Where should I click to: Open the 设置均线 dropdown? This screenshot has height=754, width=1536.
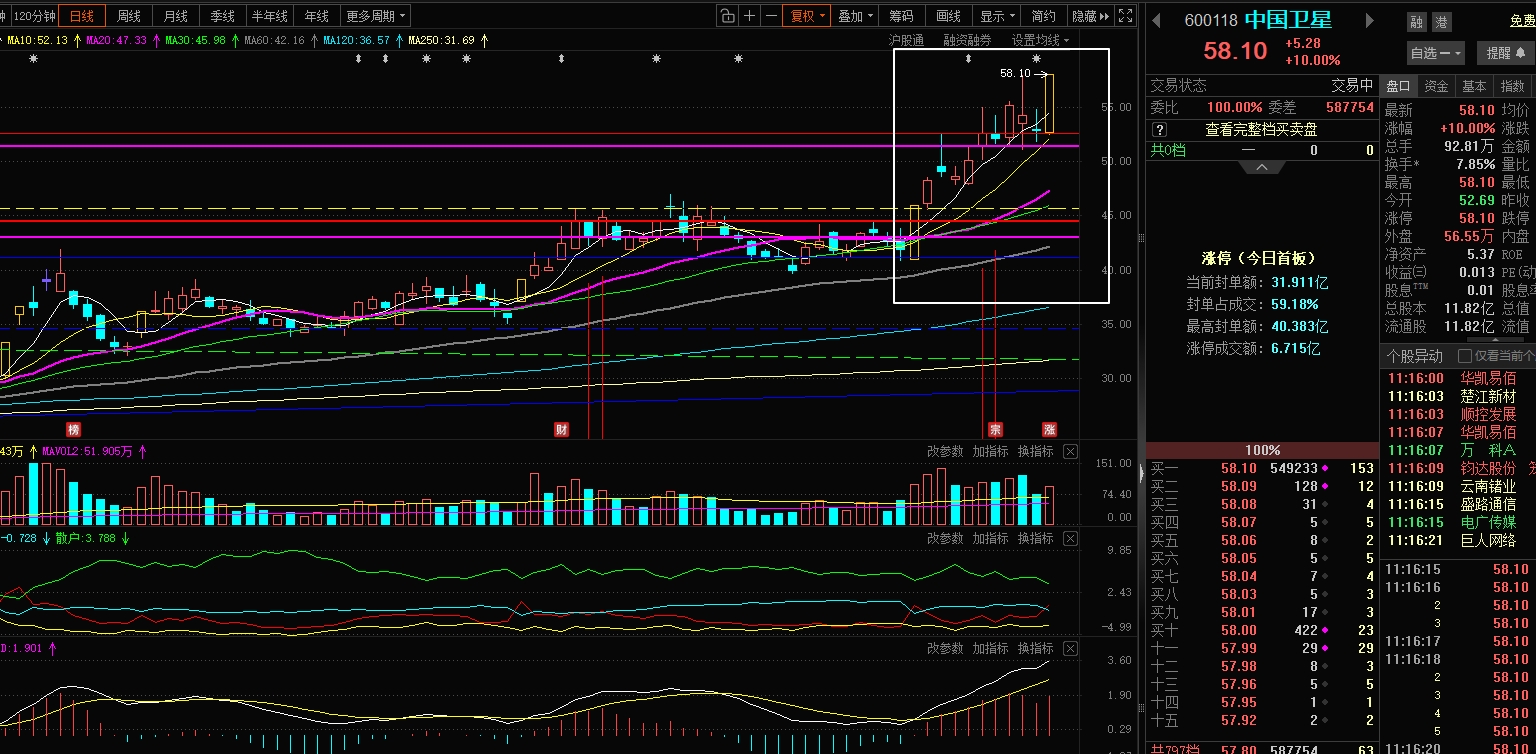1040,40
